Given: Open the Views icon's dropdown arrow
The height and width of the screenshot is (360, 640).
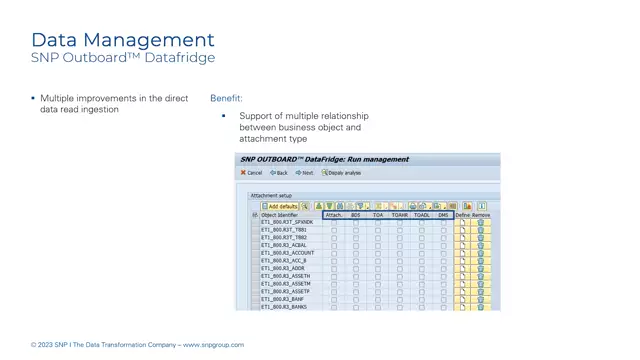Looking at the screenshot, I should point(430,207).
